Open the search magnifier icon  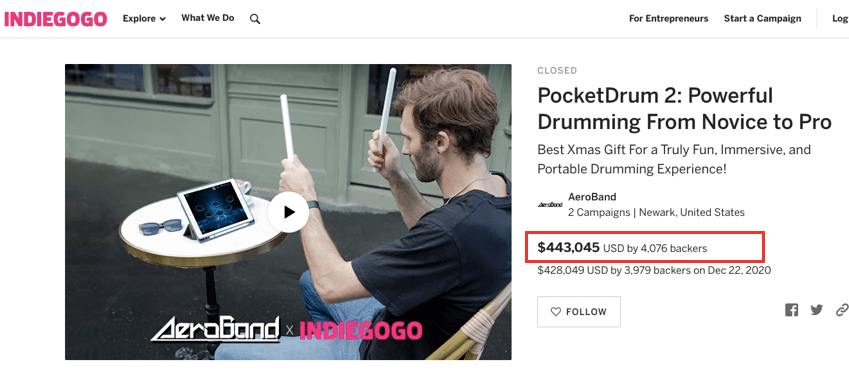[255, 19]
